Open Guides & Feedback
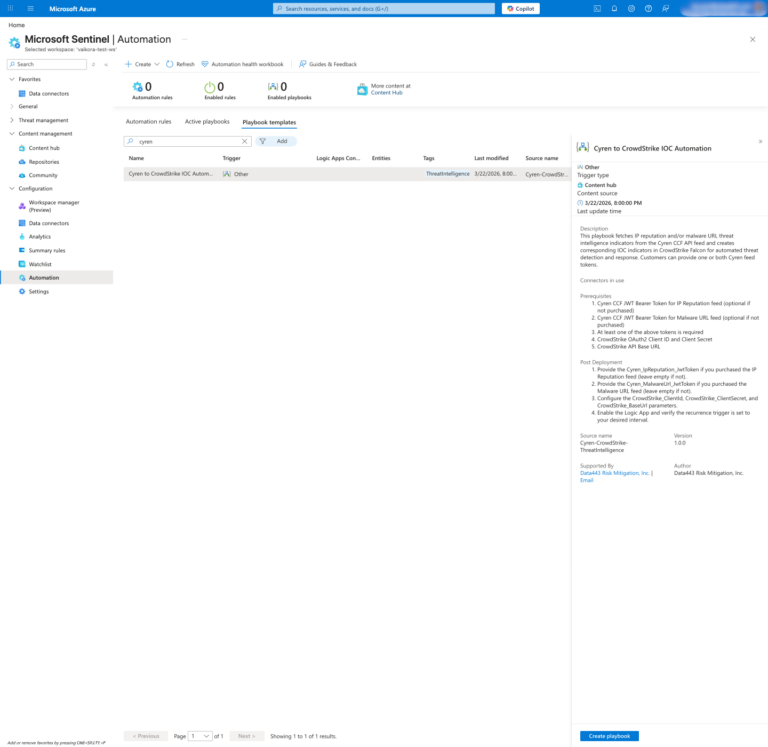This screenshot has height=747, width=768. click(x=328, y=64)
